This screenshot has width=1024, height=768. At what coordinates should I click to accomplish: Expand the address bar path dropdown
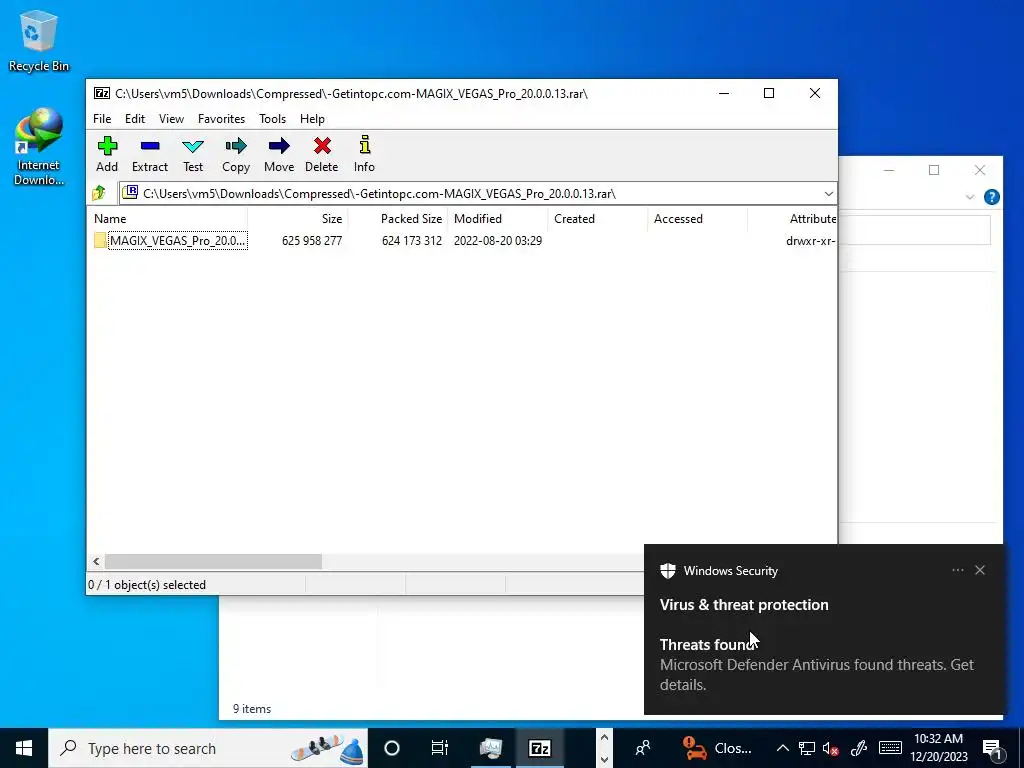[x=828, y=194]
